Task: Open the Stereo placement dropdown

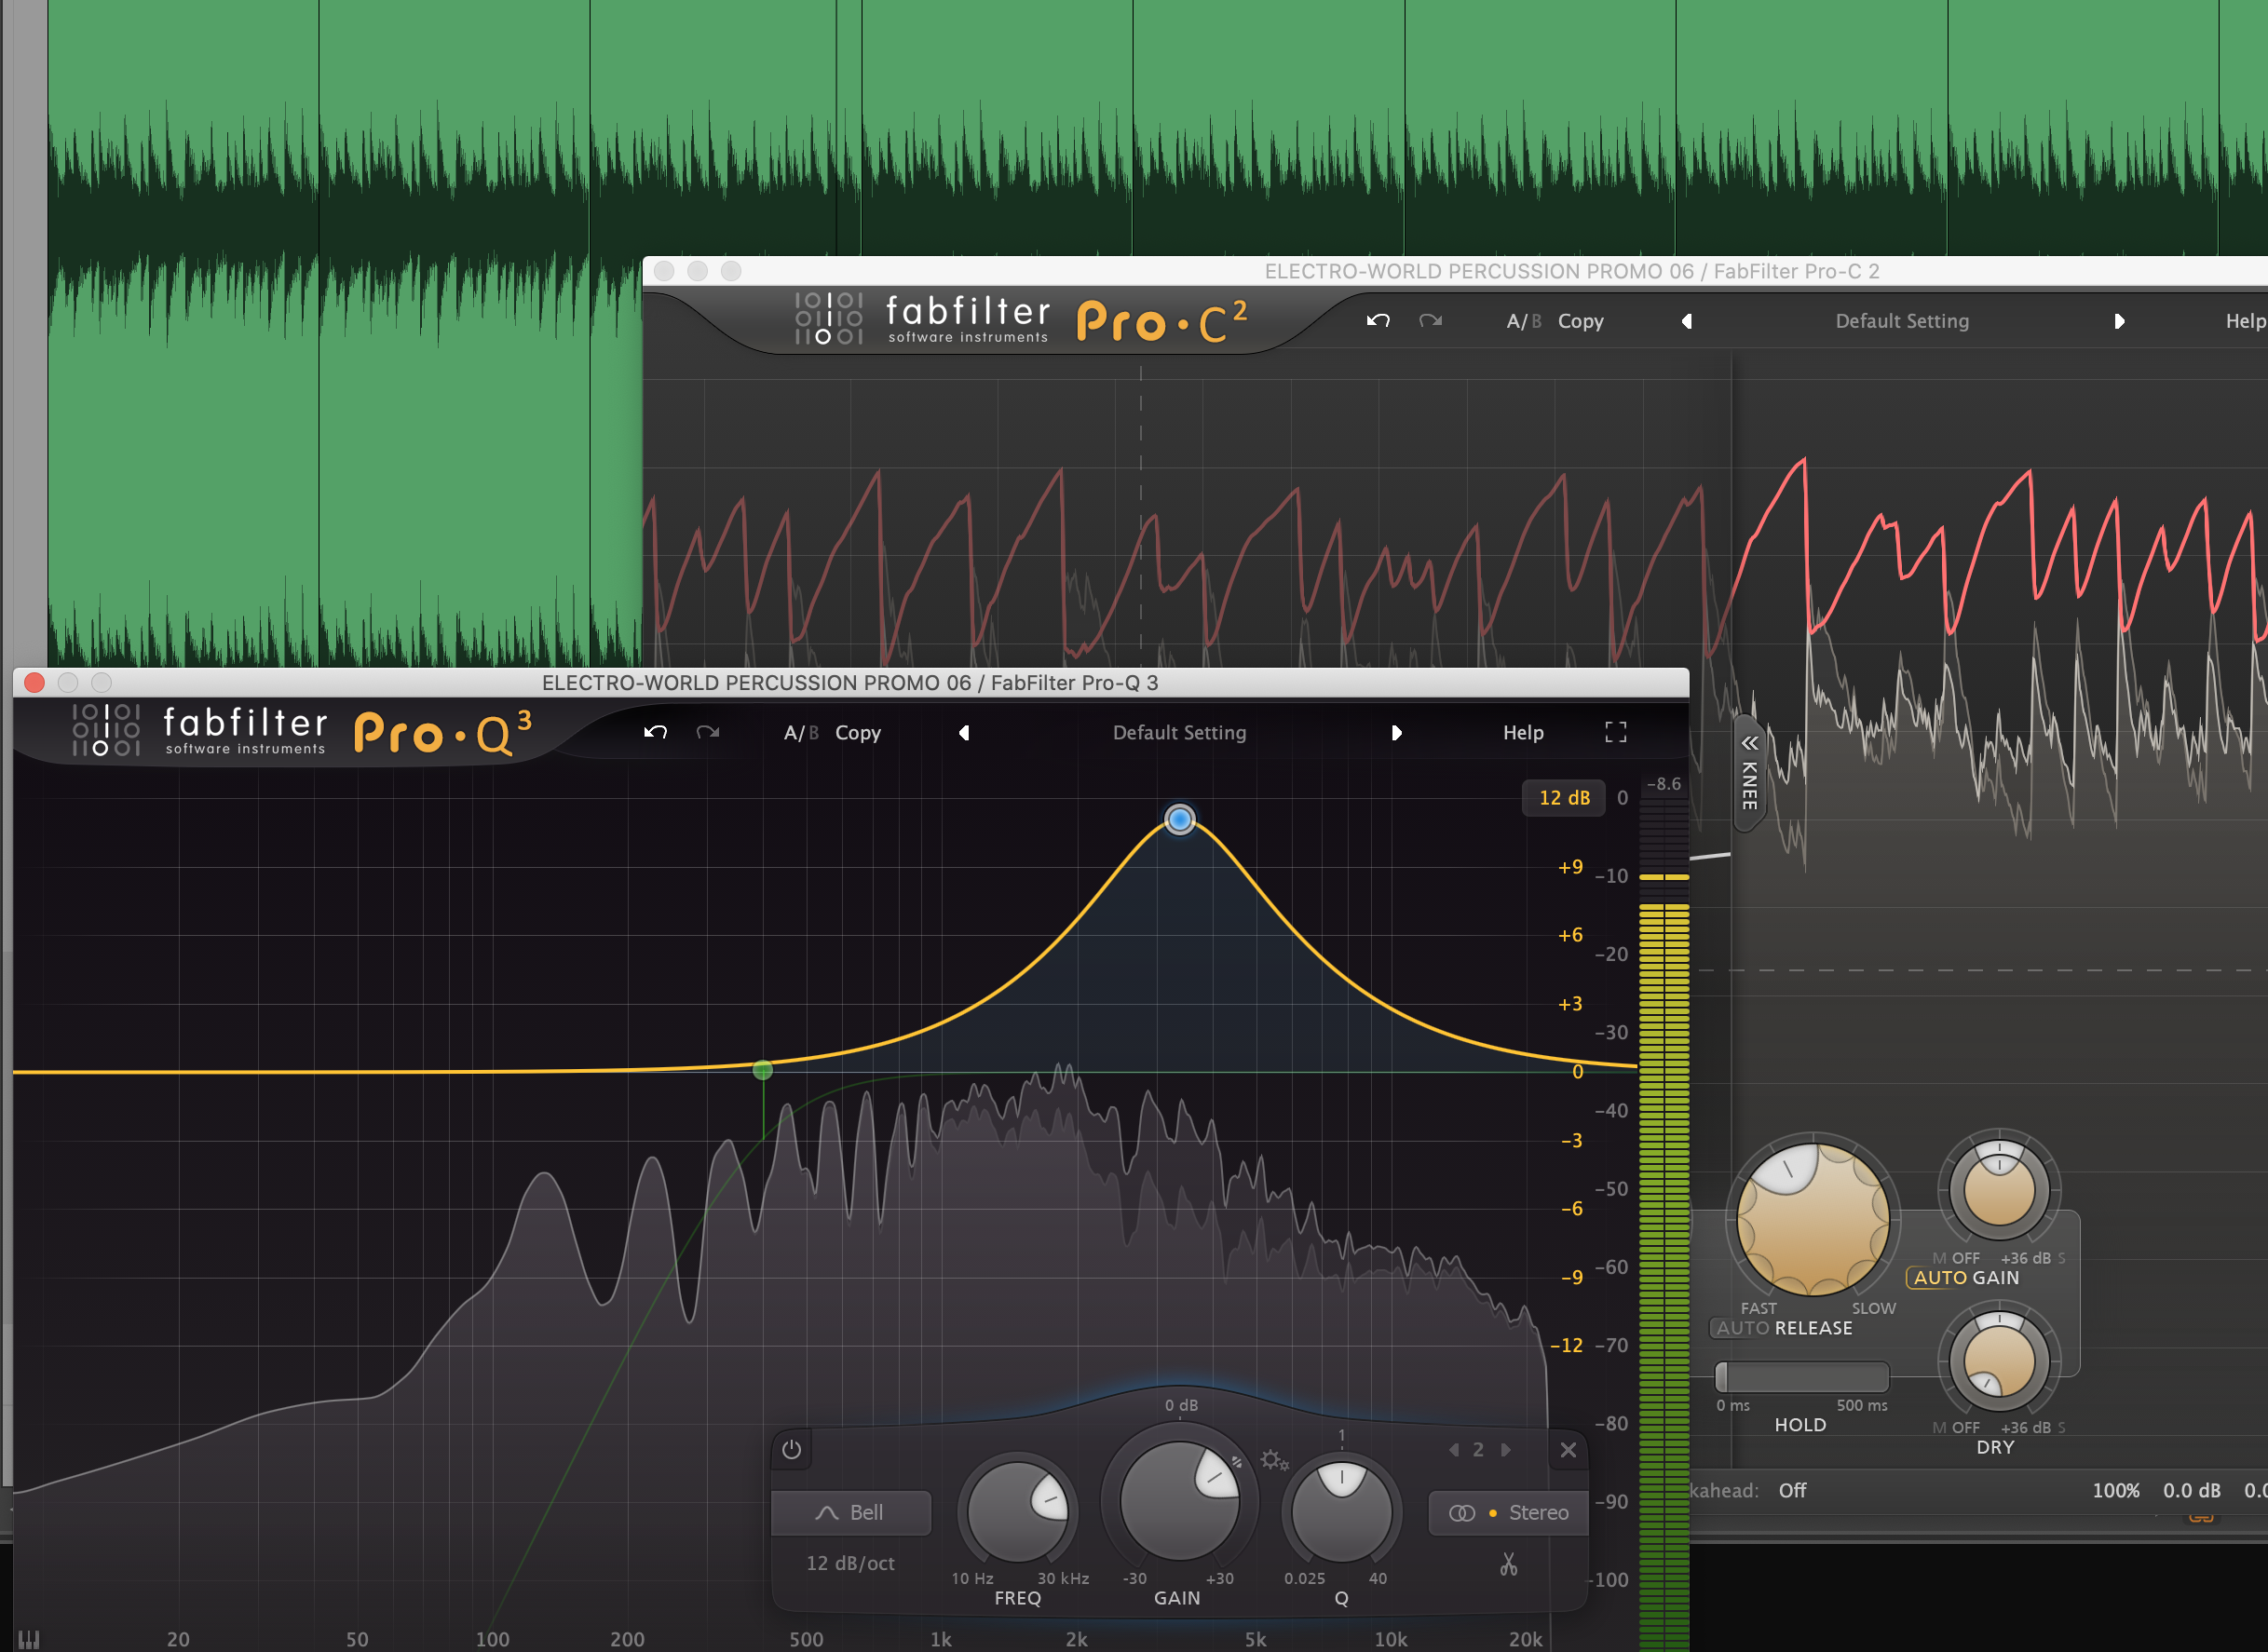Action: [x=1509, y=1512]
